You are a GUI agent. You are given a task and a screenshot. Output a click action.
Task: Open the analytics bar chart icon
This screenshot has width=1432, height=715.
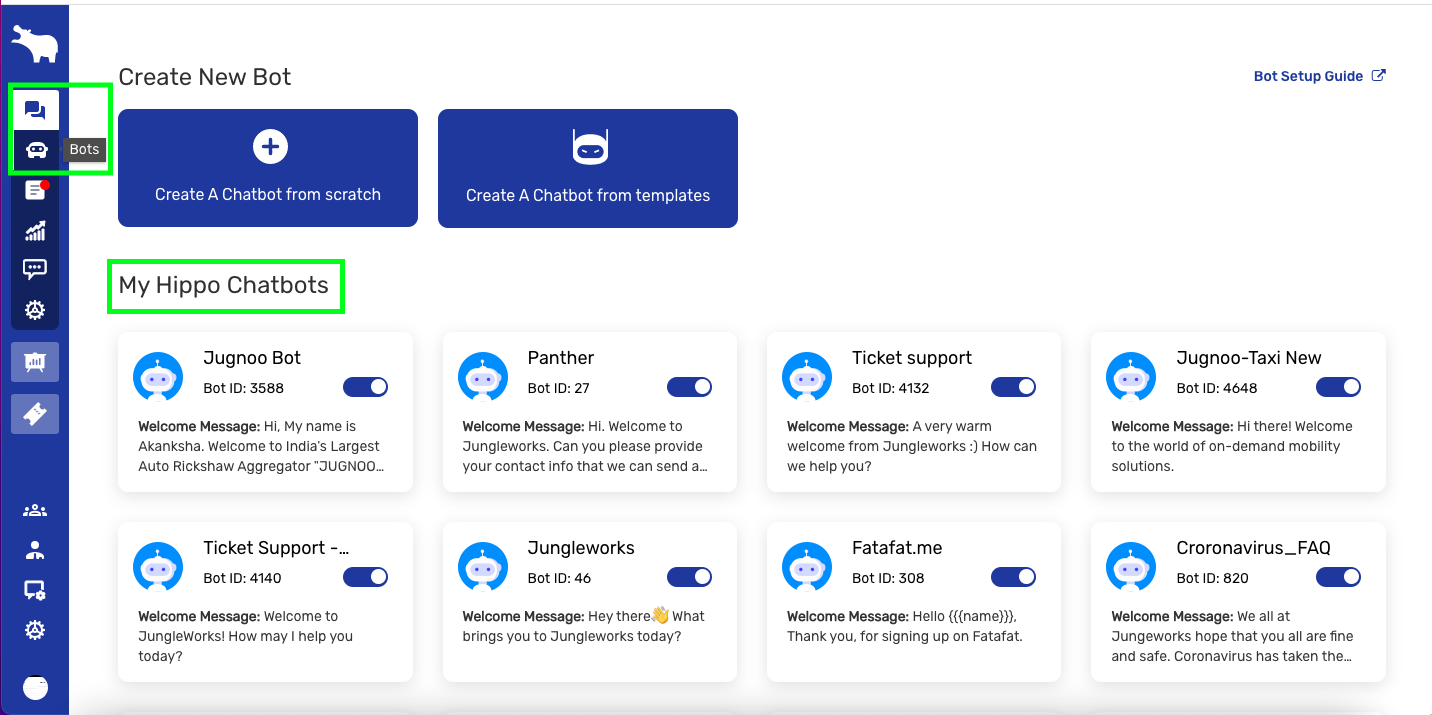(x=35, y=231)
